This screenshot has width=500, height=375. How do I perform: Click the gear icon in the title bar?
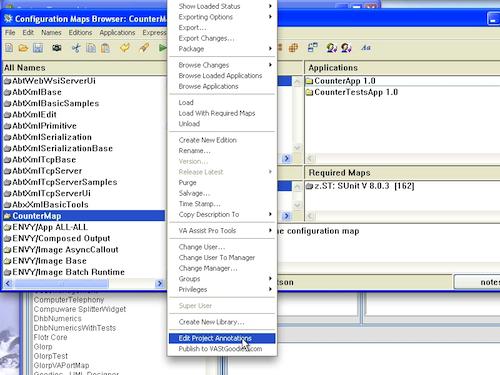(x=8, y=19)
